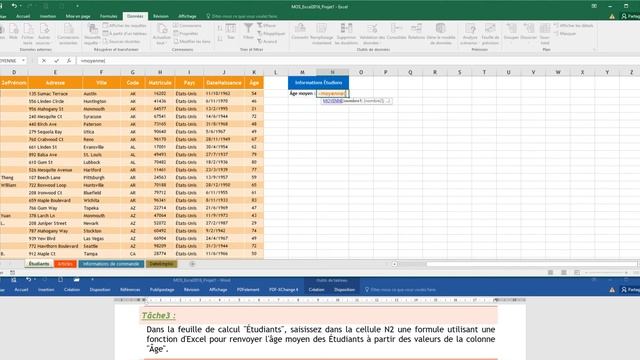Click the Convertir icon

300,29
